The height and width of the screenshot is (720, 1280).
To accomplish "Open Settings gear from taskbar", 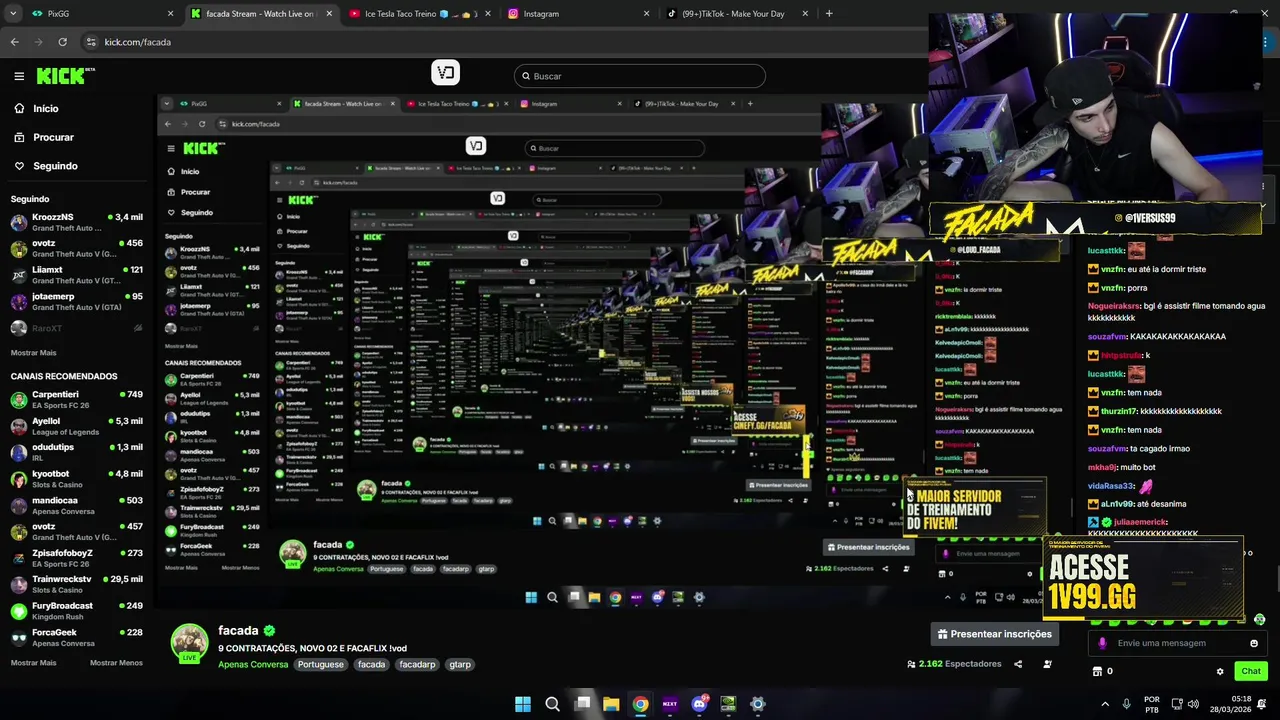I will pyautogui.click(x=758, y=704).
